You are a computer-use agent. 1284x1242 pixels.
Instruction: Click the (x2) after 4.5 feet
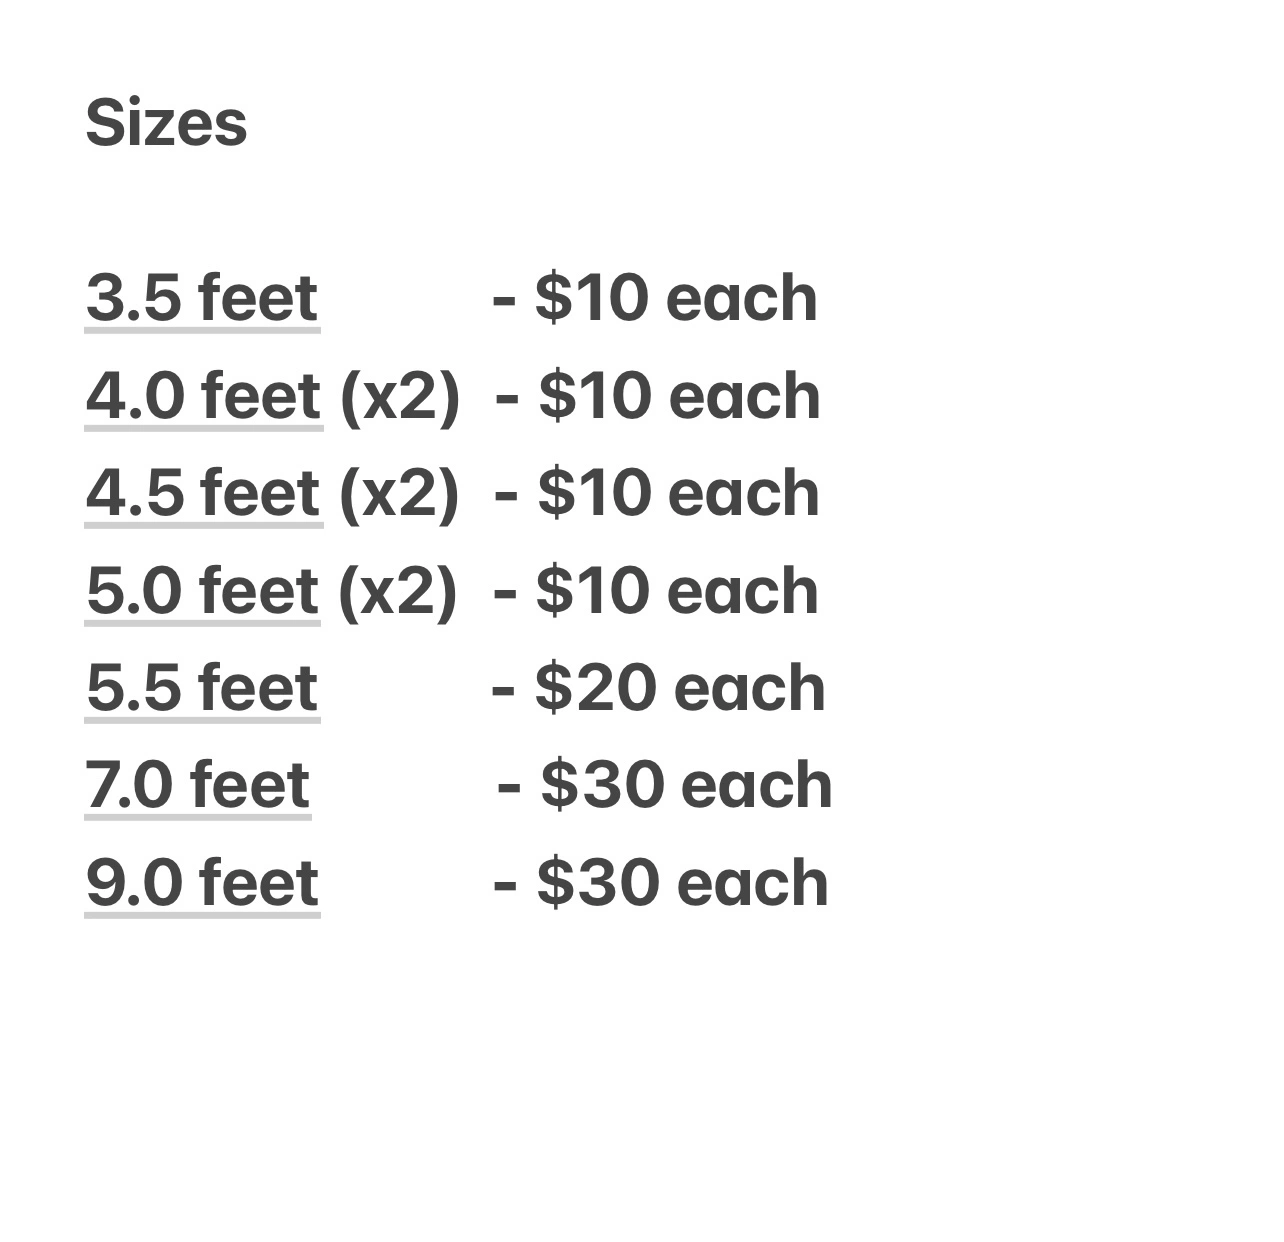click(399, 494)
